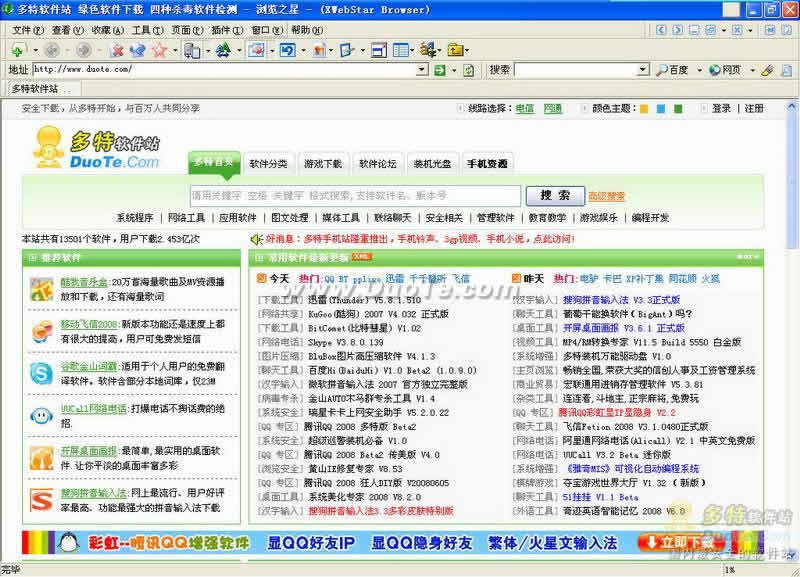
Task: Expand the Go button dropdown arrow
Action: (454, 70)
